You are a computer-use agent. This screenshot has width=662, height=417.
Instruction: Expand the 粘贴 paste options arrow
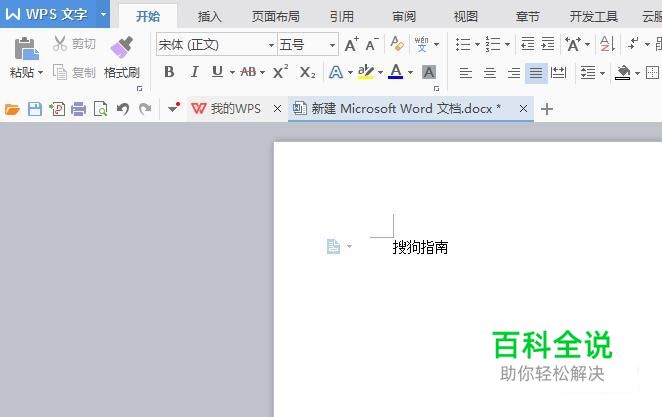click(x=41, y=73)
